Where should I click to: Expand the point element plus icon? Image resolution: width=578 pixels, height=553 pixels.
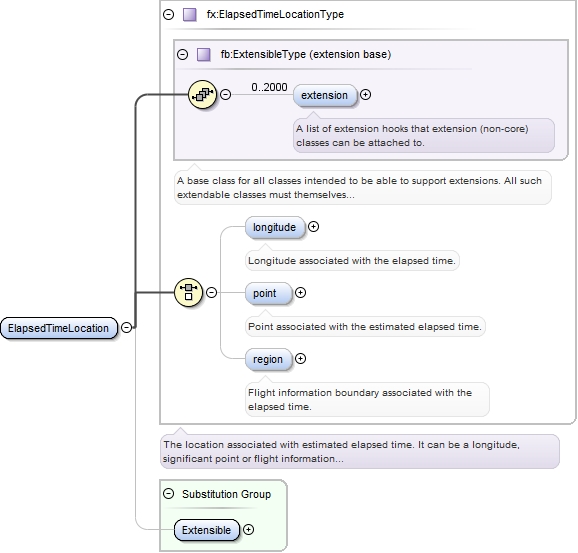(x=300, y=293)
